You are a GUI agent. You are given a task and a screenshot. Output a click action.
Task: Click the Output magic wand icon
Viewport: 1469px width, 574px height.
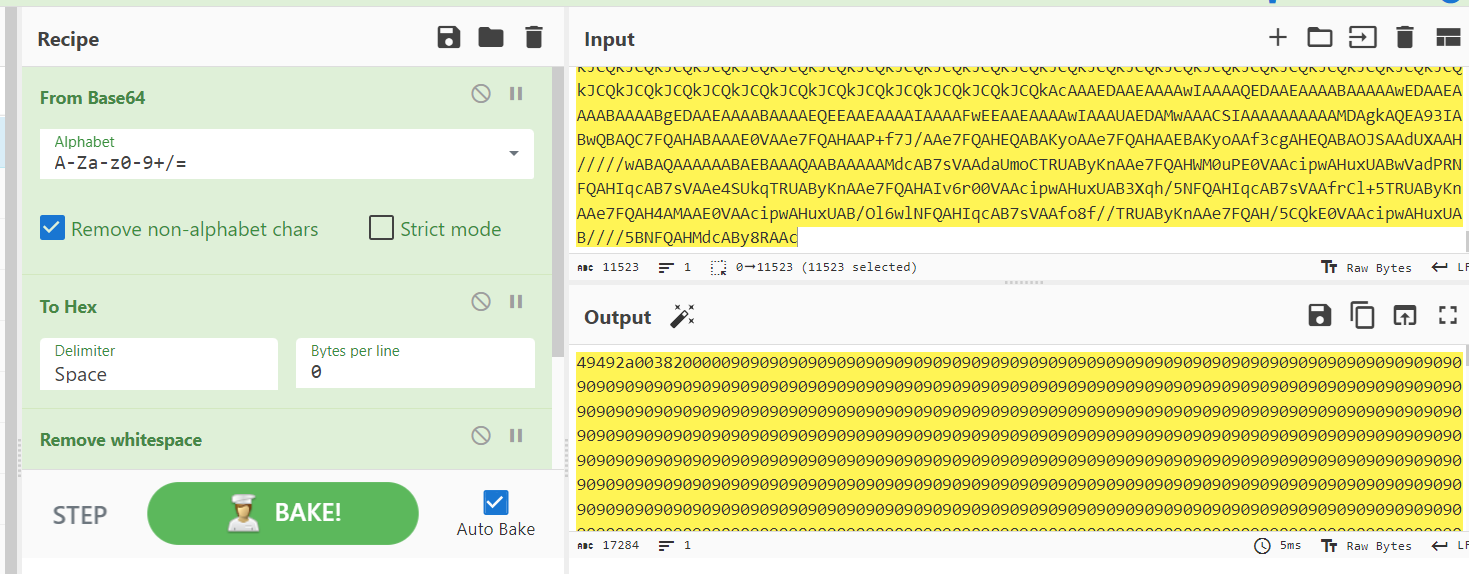coord(682,316)
